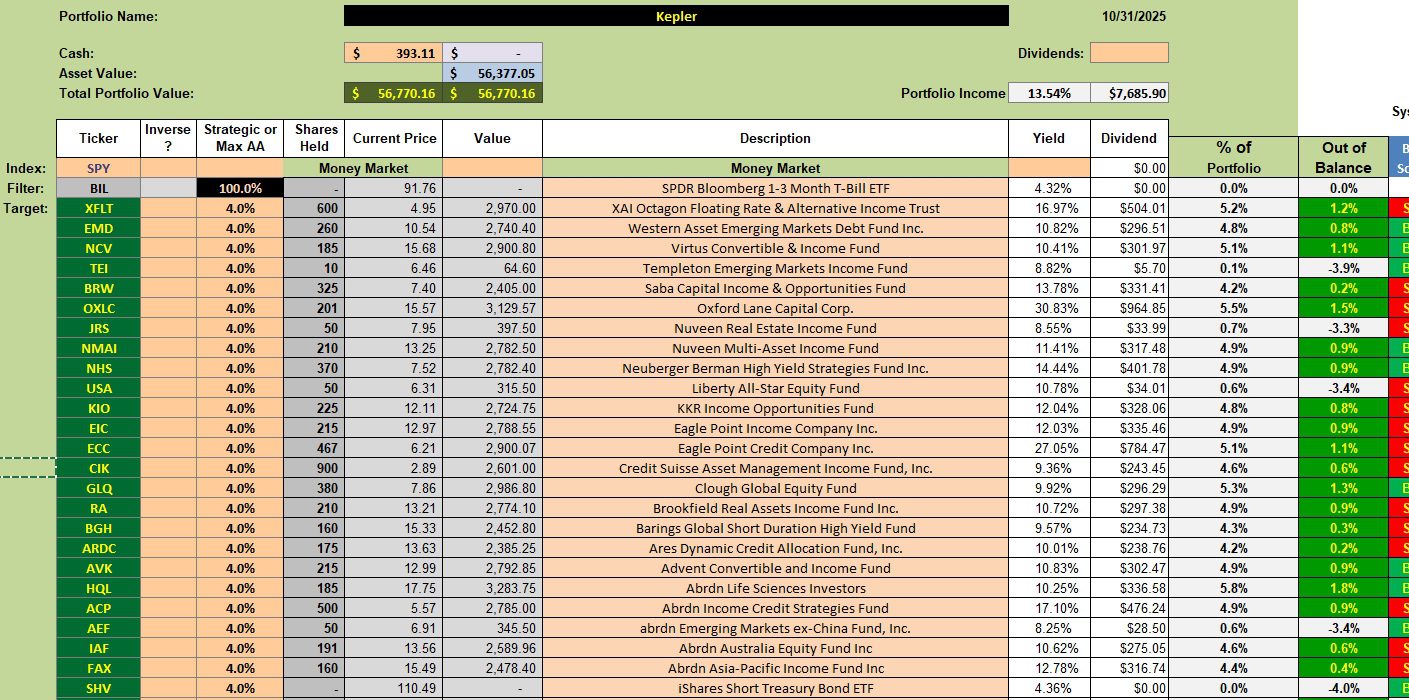The height and width of the screenshot is (700, 1409).
Task: Select the EMD ticker cell
Action: pos(98,228)
